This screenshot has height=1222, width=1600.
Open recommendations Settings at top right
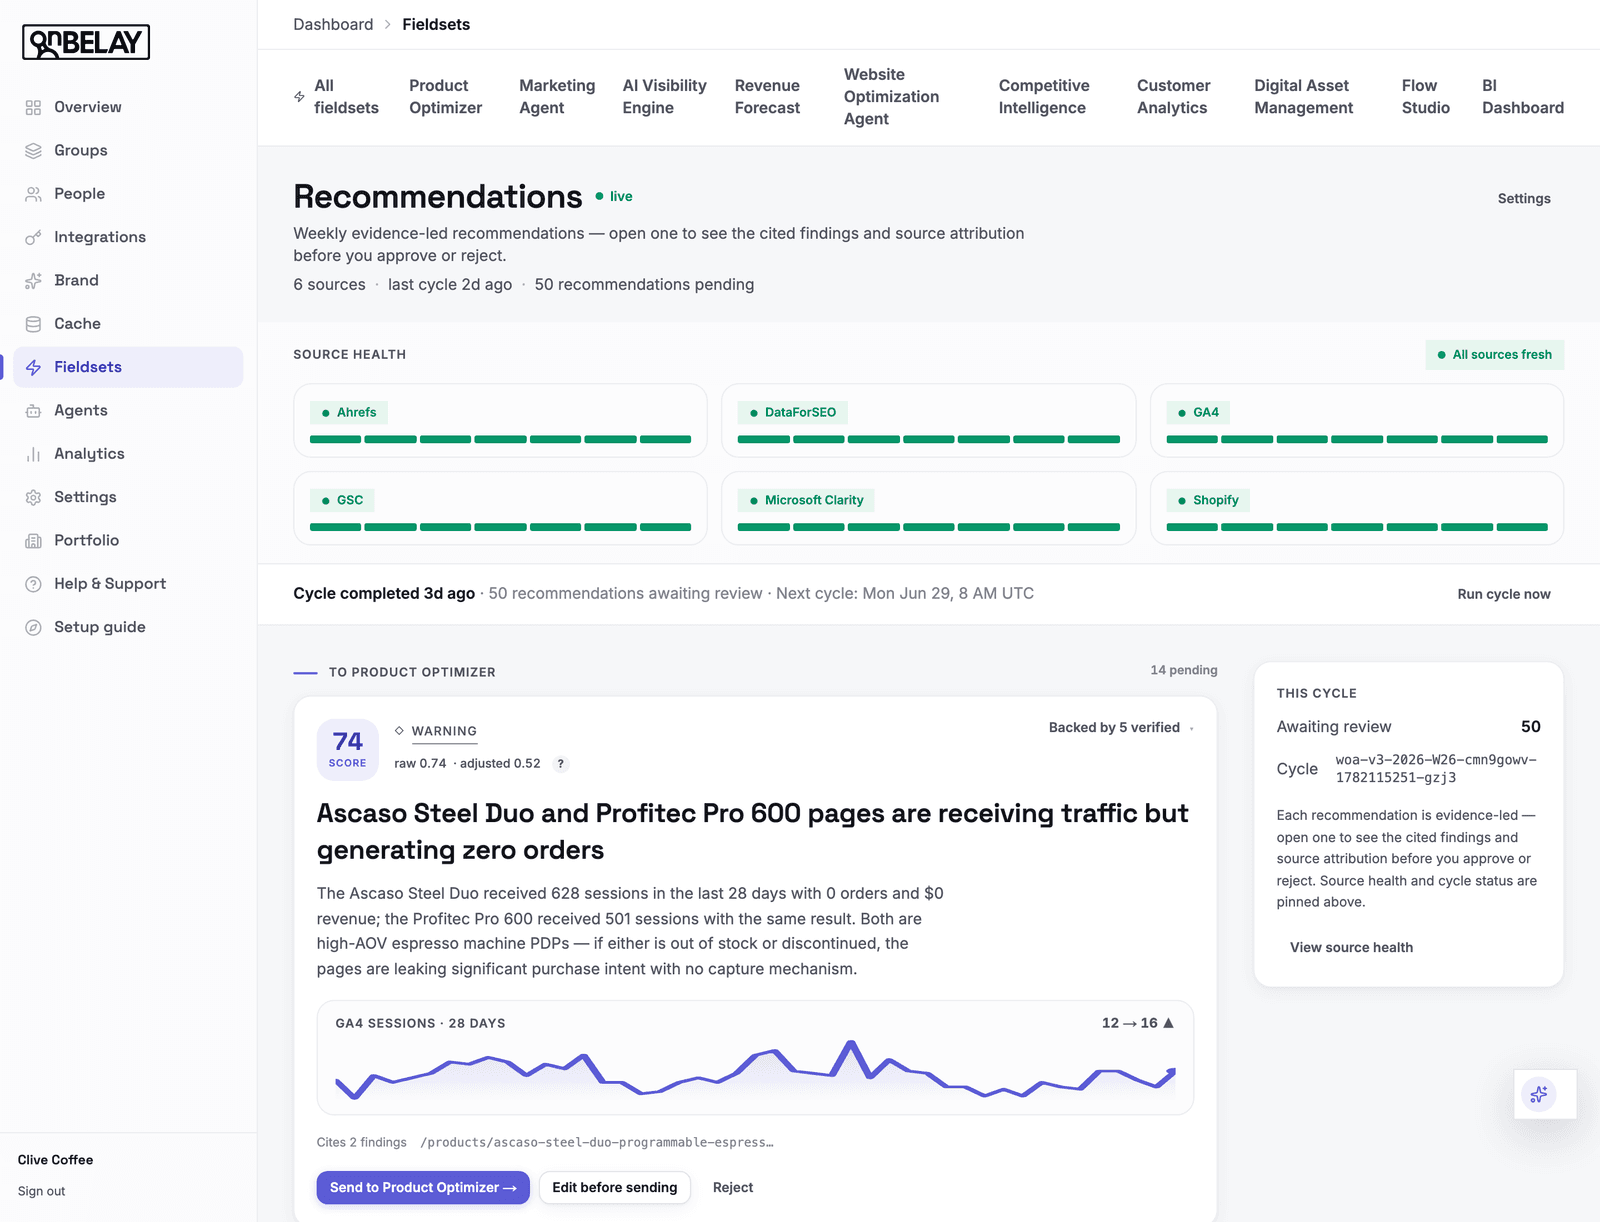pos(1524,199)
